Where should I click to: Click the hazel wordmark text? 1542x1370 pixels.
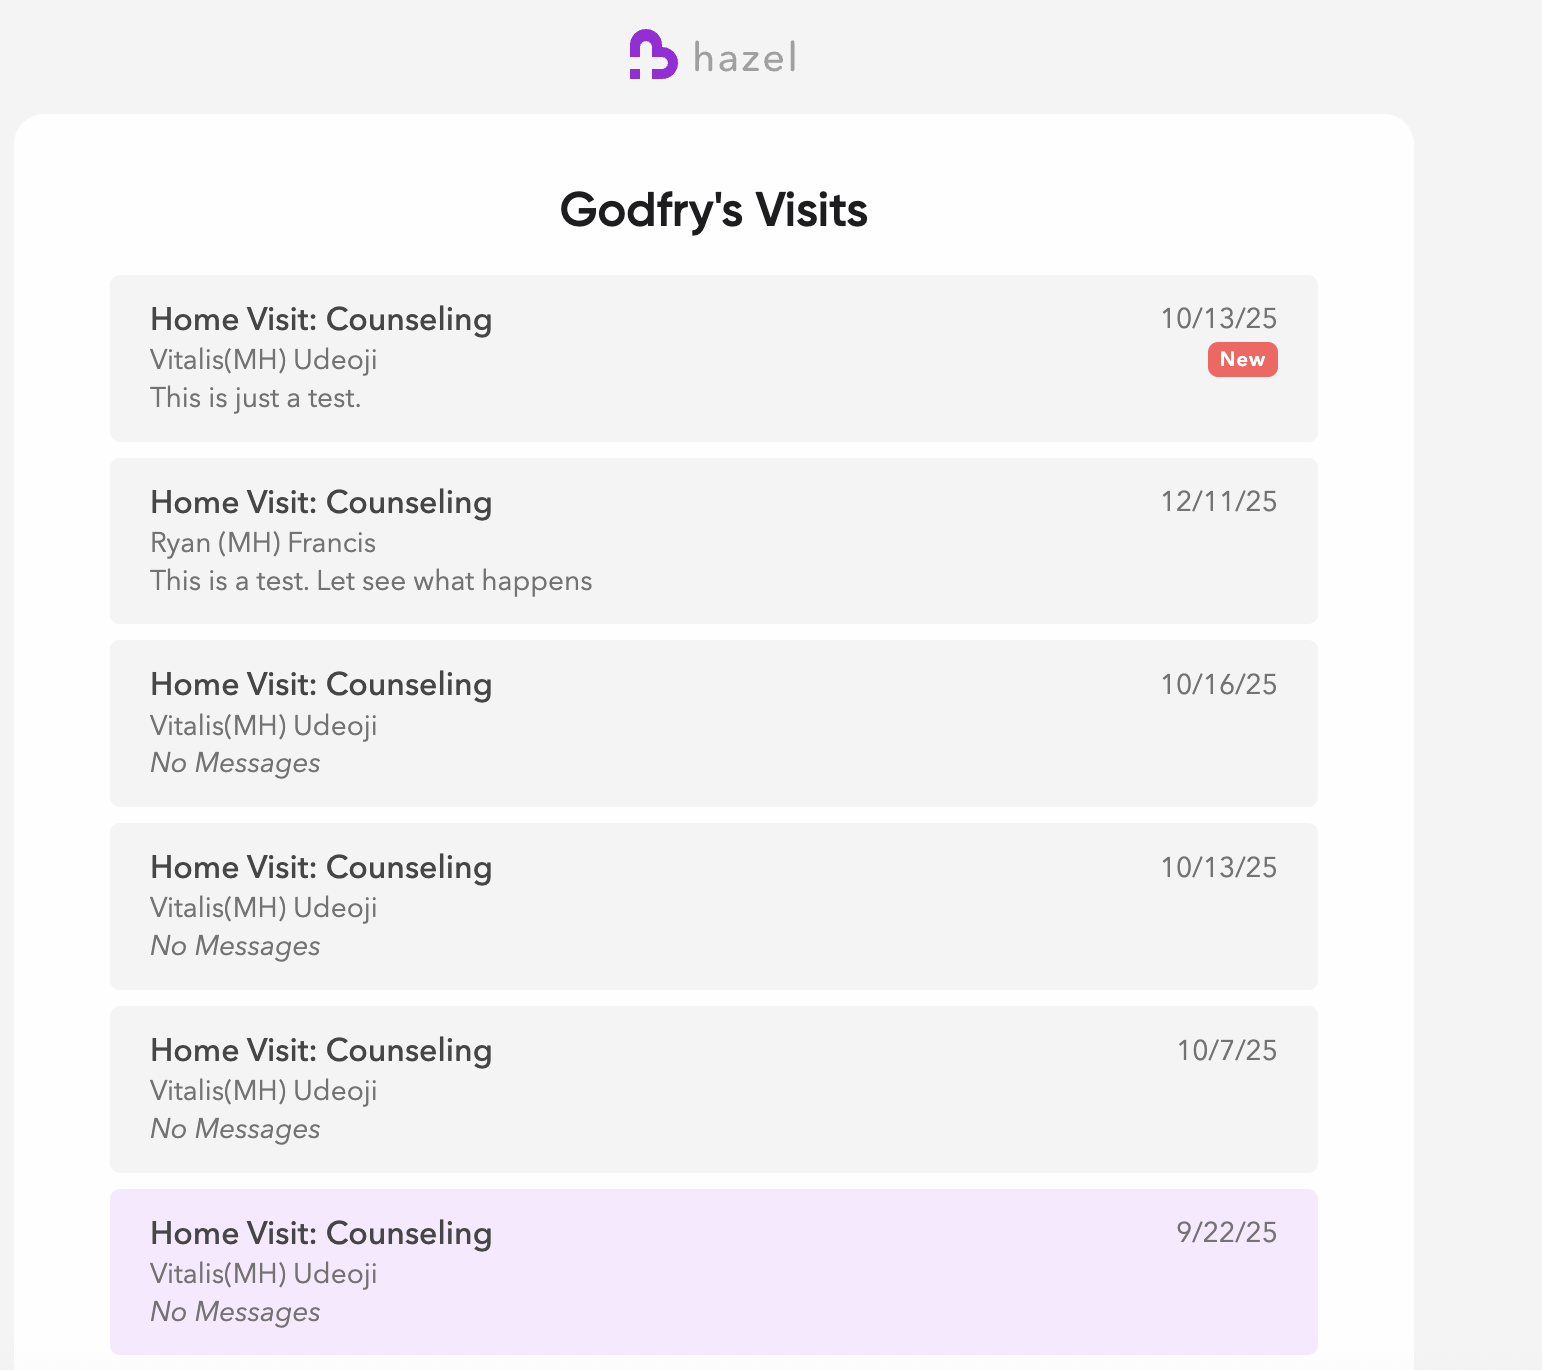(x=745, y=58)
